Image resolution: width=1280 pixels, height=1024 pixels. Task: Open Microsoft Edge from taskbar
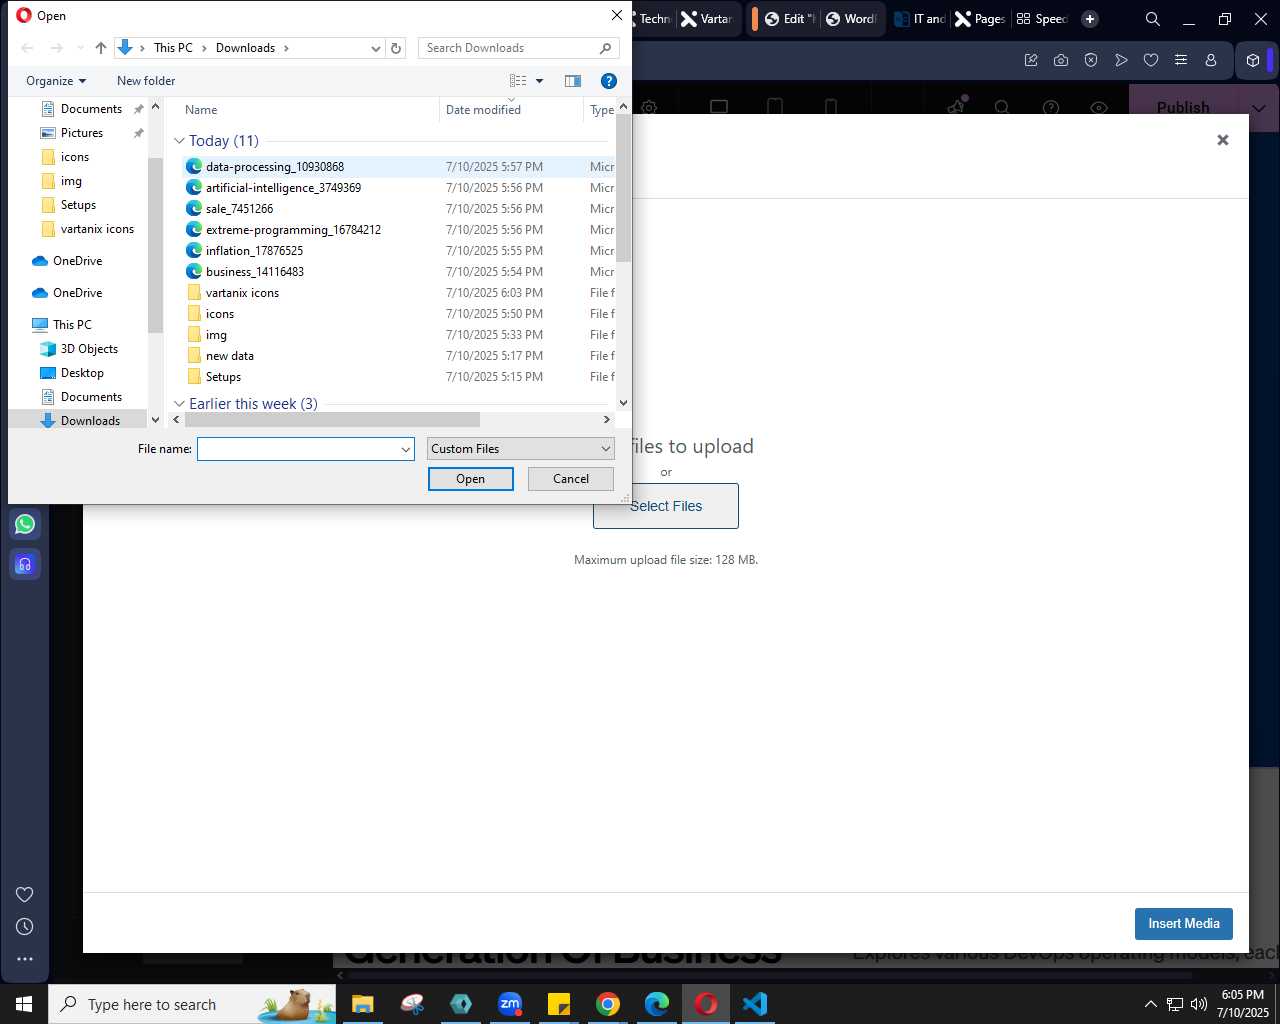[657, 1004]
